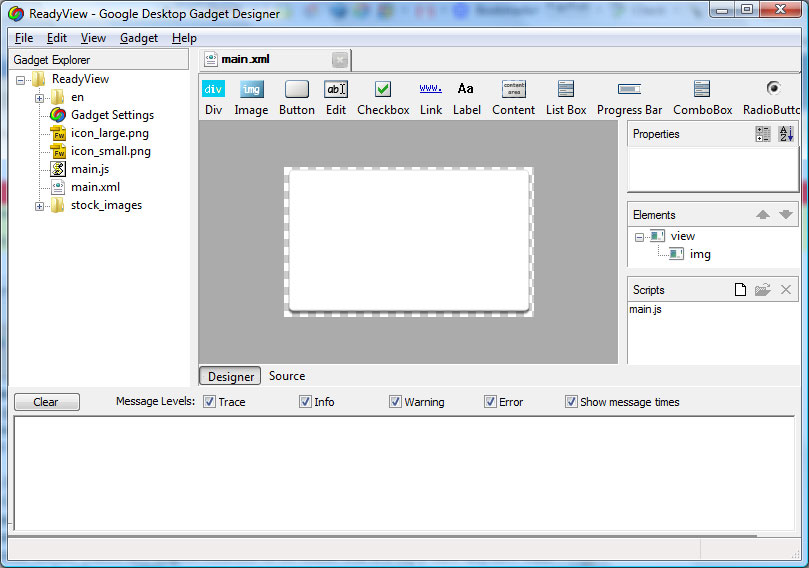Toggle Info message level
The height and width of the screenshot is (568, 809).
(x=305, y=401)
